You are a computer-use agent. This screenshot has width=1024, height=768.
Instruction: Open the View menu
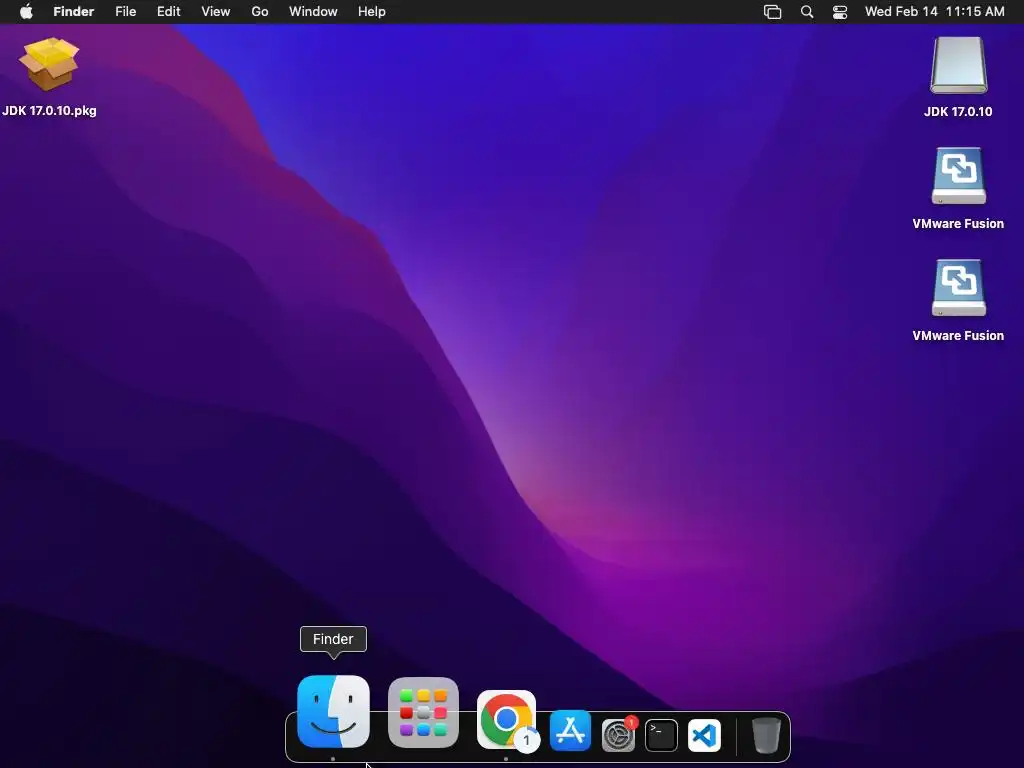pyautogui.click(x=216, y=12)
